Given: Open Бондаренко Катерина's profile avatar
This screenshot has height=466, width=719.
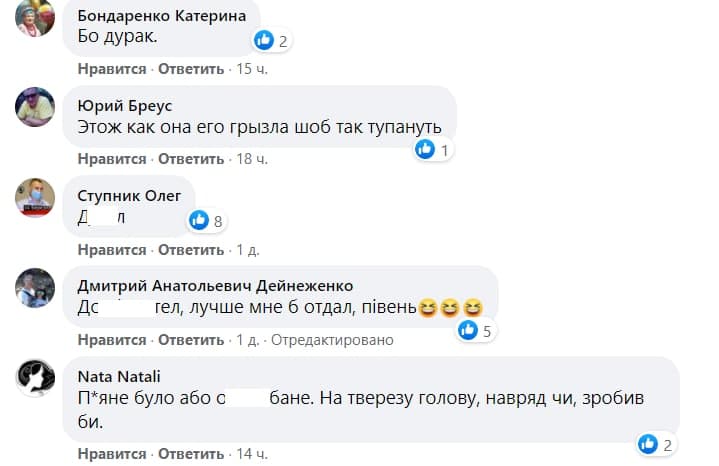Looking at the screenshot, I should (x=35, y=20).
